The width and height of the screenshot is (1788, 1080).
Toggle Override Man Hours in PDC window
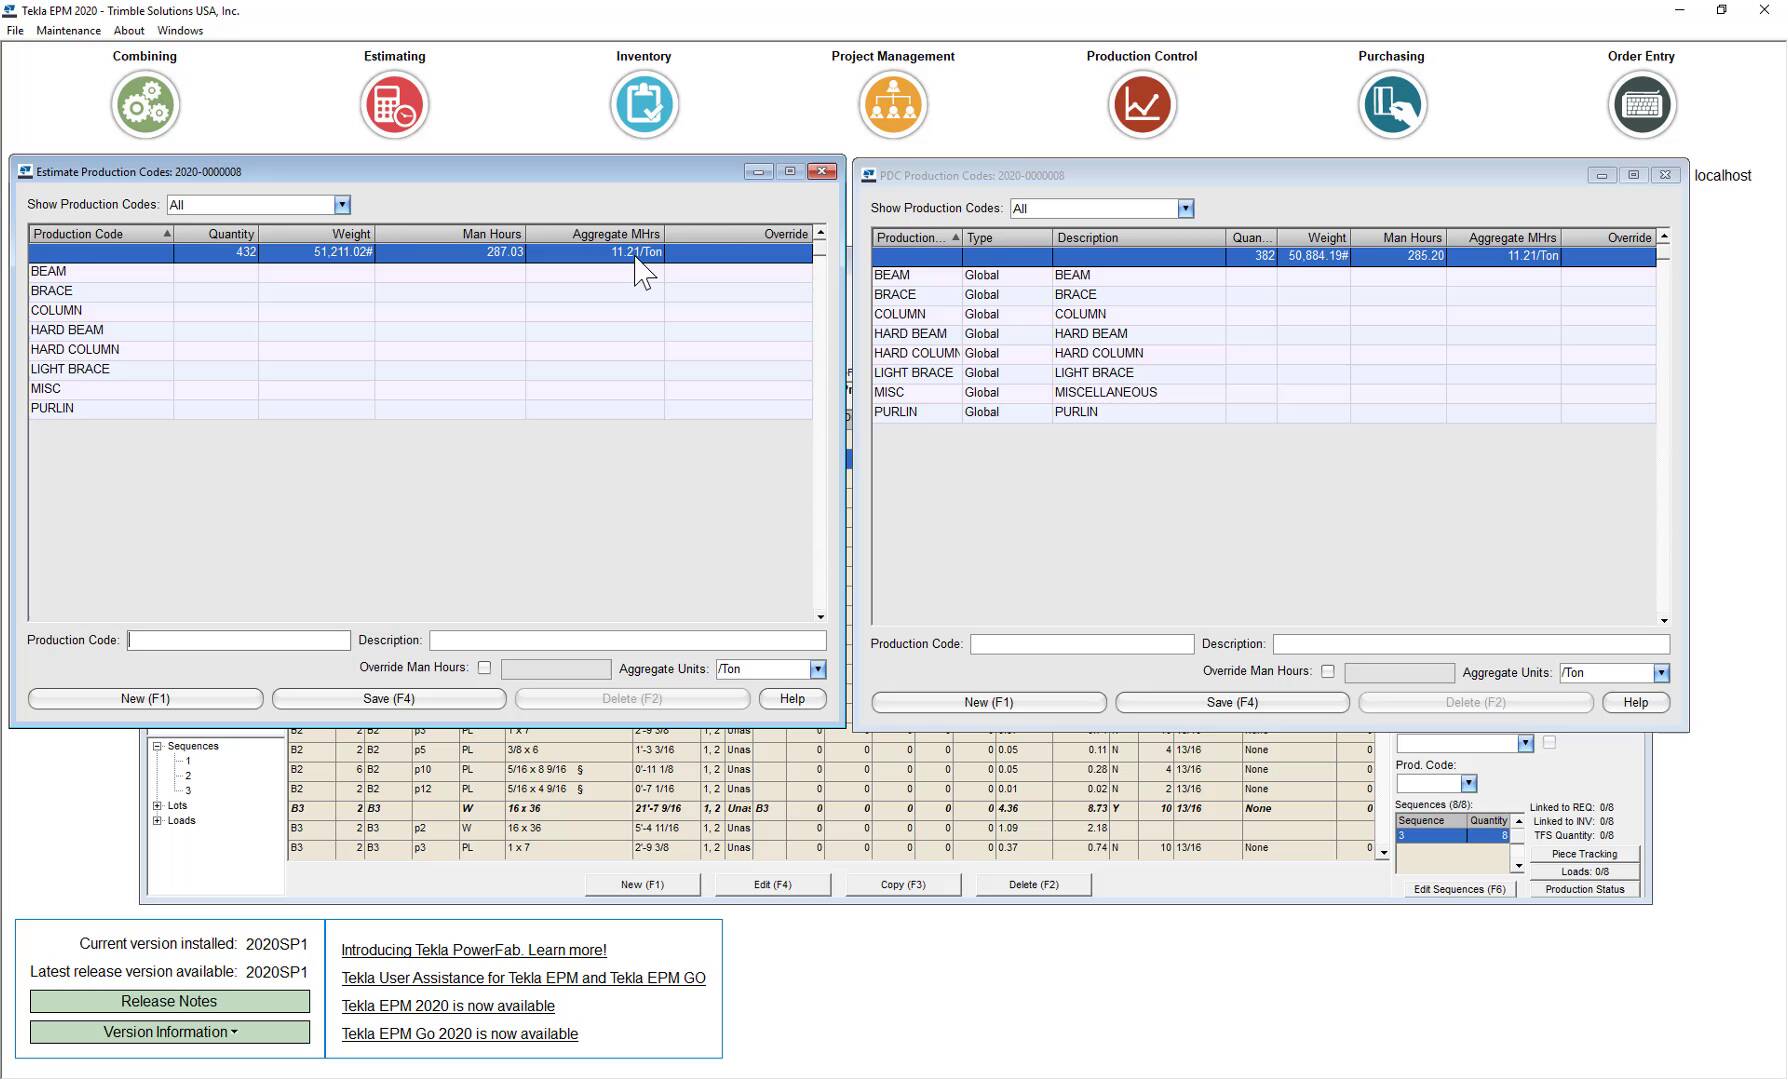pyautogui.click(x=1328, y=672)
